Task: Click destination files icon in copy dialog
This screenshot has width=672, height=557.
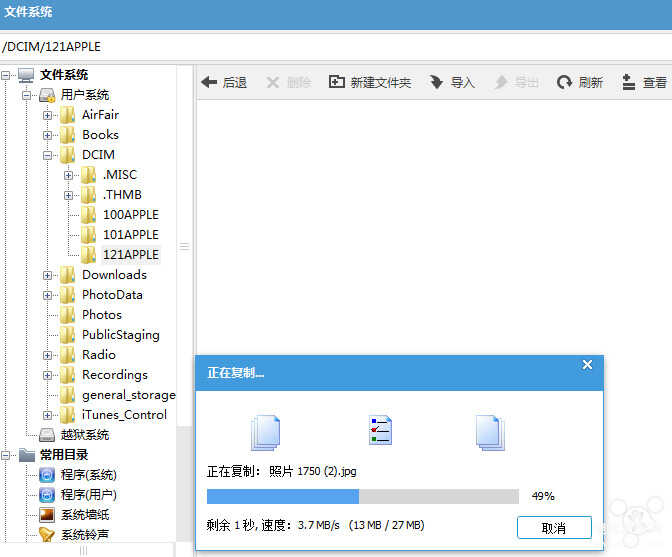Action: [490, 433]
